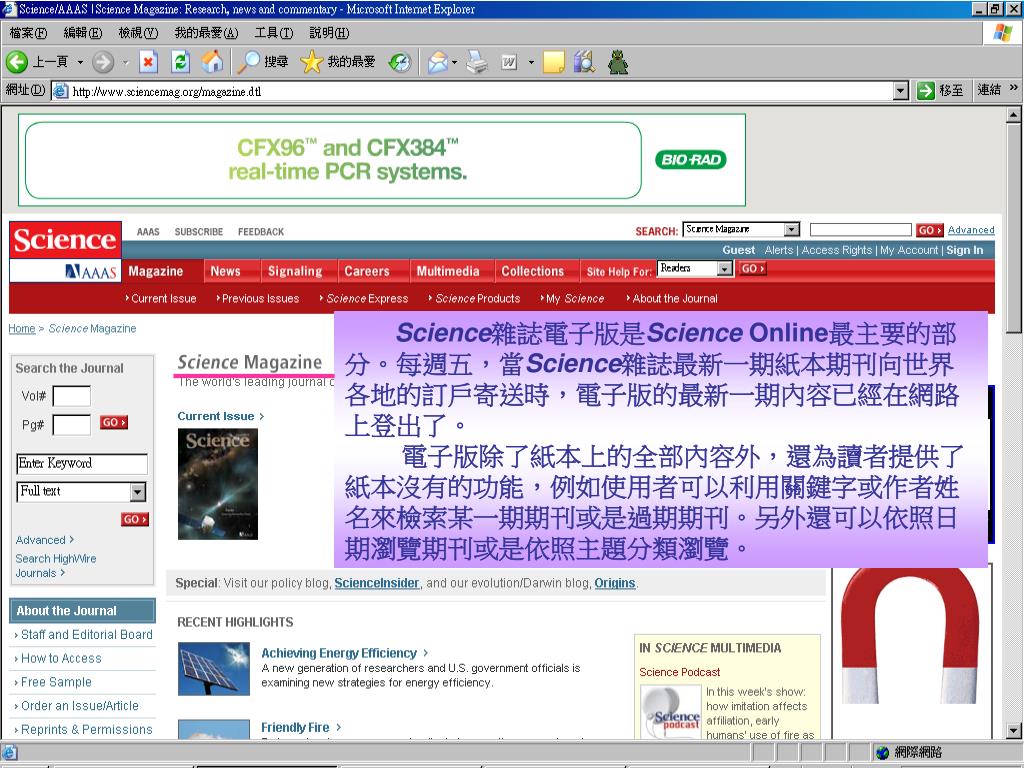
Task: Click the solar panel article thumbnail
Action: pyautogui.click(x=214, y=669)
